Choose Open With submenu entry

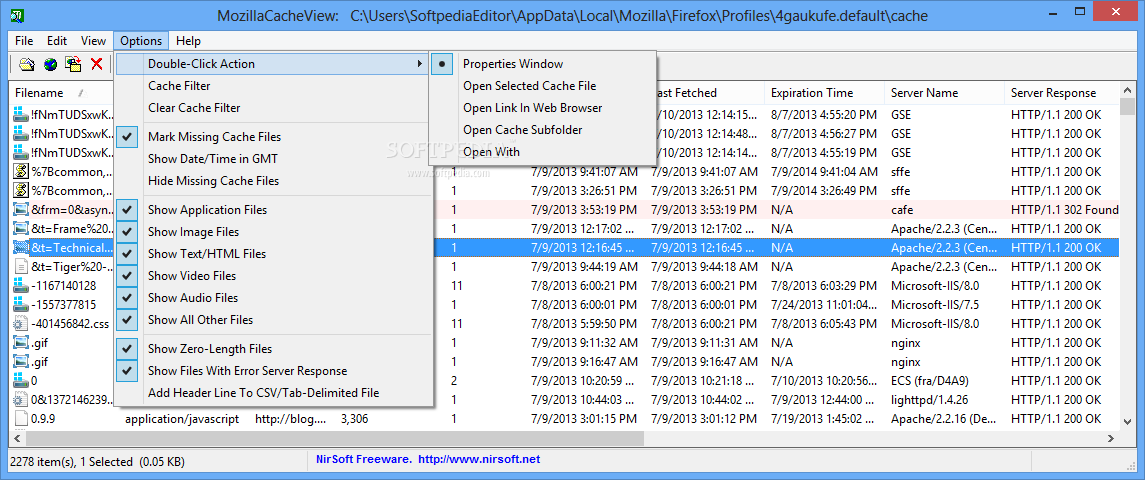point(543,151)
